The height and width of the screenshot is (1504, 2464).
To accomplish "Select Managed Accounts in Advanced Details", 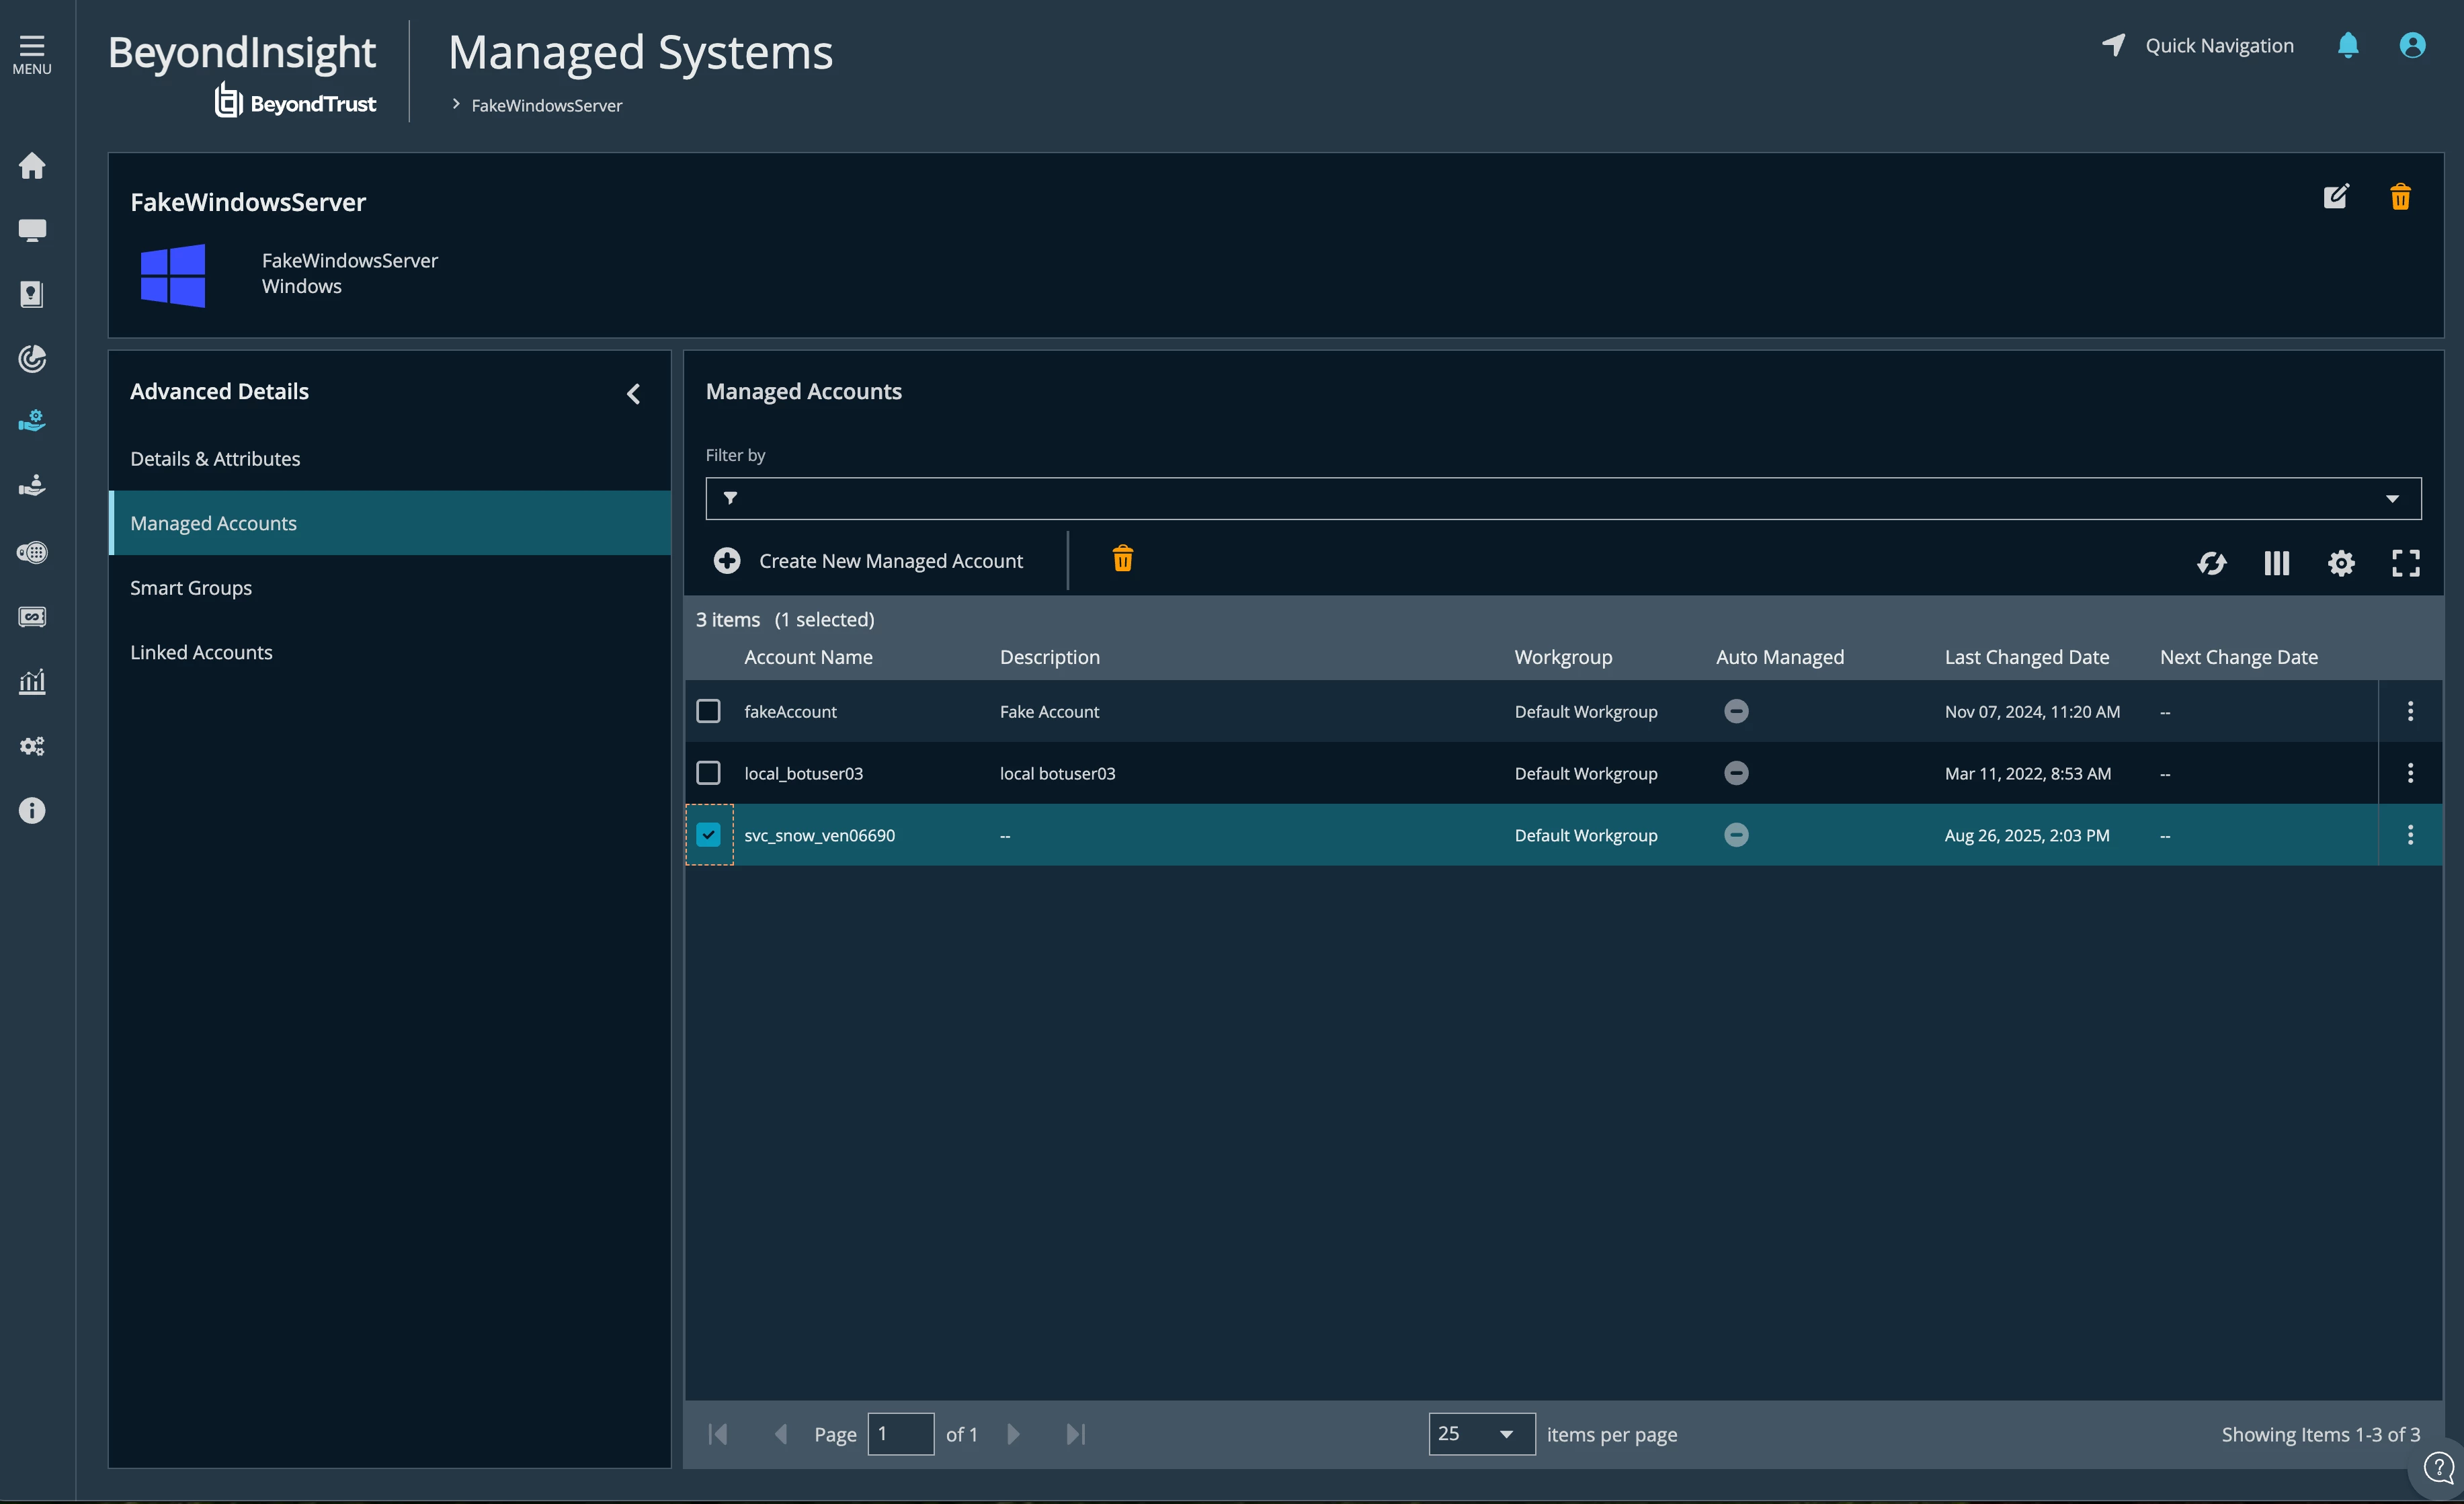I will click(x=390, y=523).
